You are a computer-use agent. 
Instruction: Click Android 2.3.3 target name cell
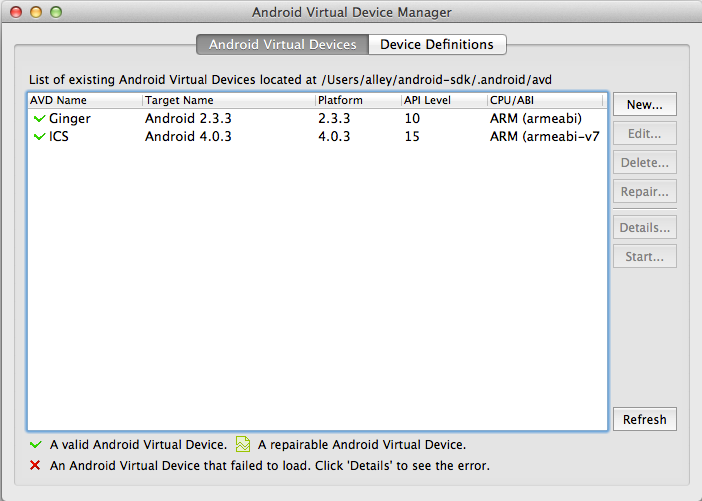coord(188,118)
